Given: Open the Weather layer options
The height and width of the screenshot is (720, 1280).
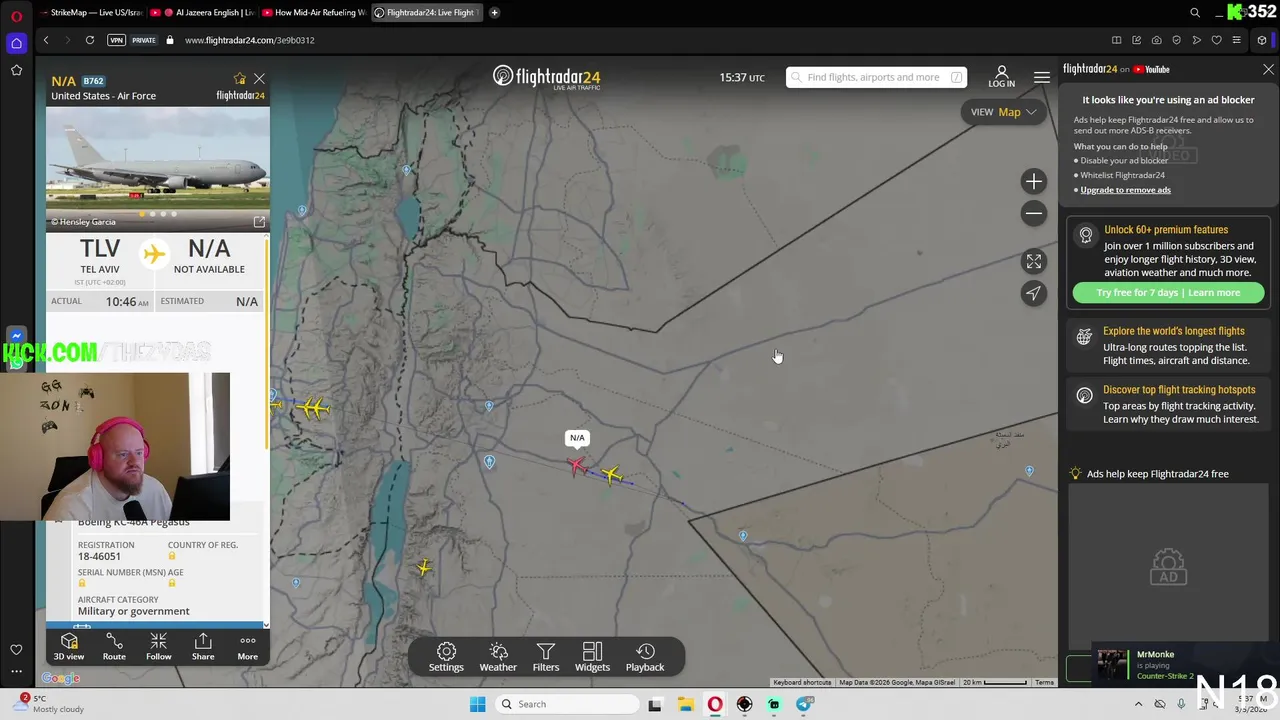Looking at the screenshot, I should tap(498, 657).
